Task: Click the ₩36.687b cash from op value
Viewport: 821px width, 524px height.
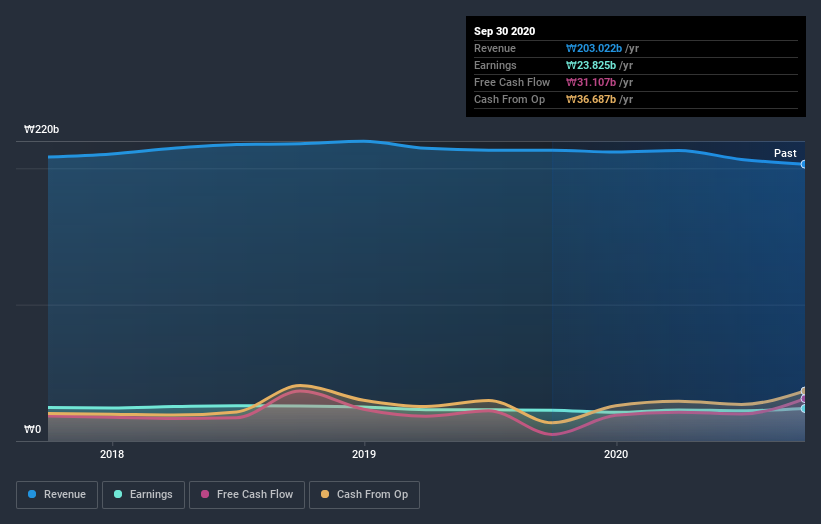Action: point(591,99)
